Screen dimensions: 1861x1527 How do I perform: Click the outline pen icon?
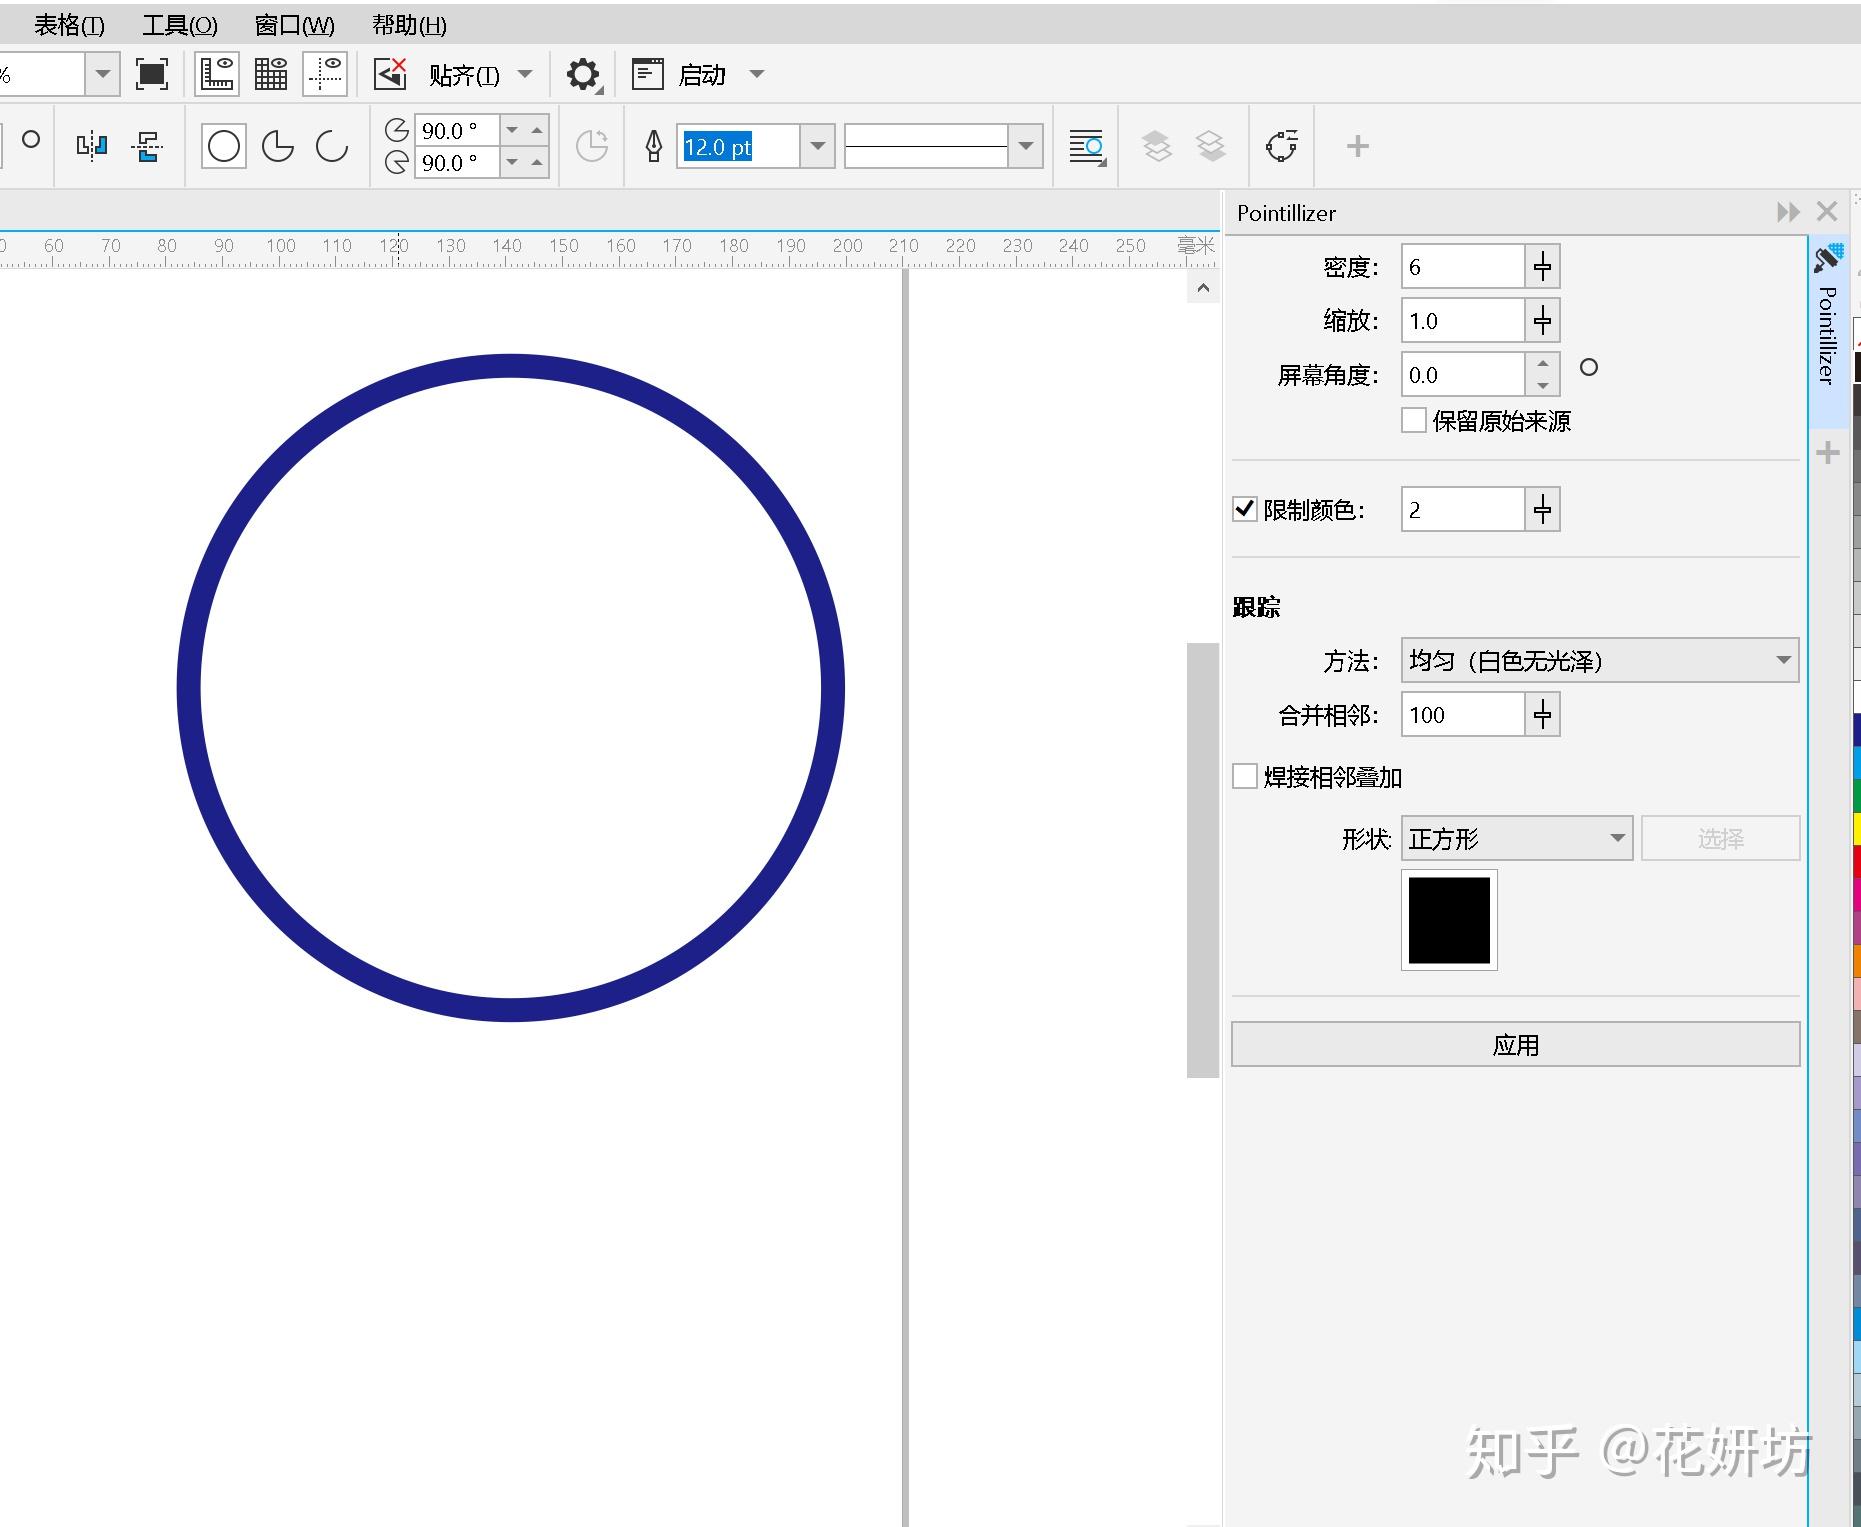click(x=654, y=146)
